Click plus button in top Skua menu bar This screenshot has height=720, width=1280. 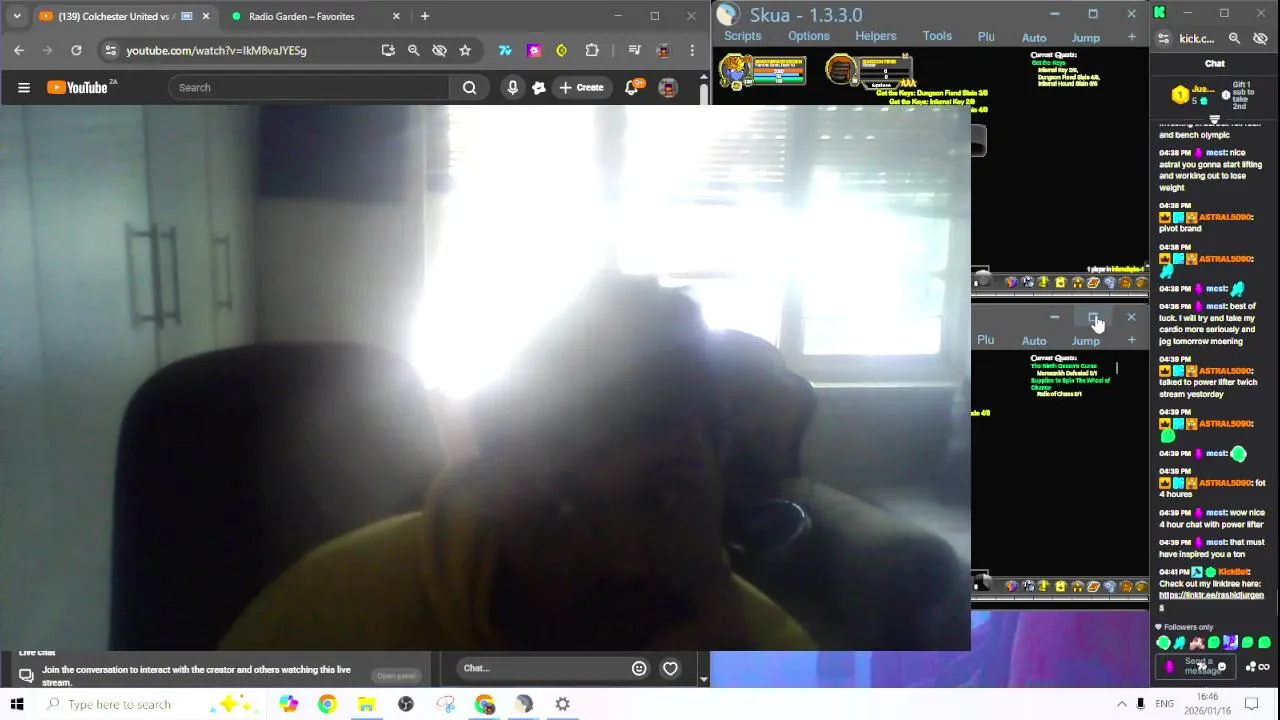coord(1131,37)
